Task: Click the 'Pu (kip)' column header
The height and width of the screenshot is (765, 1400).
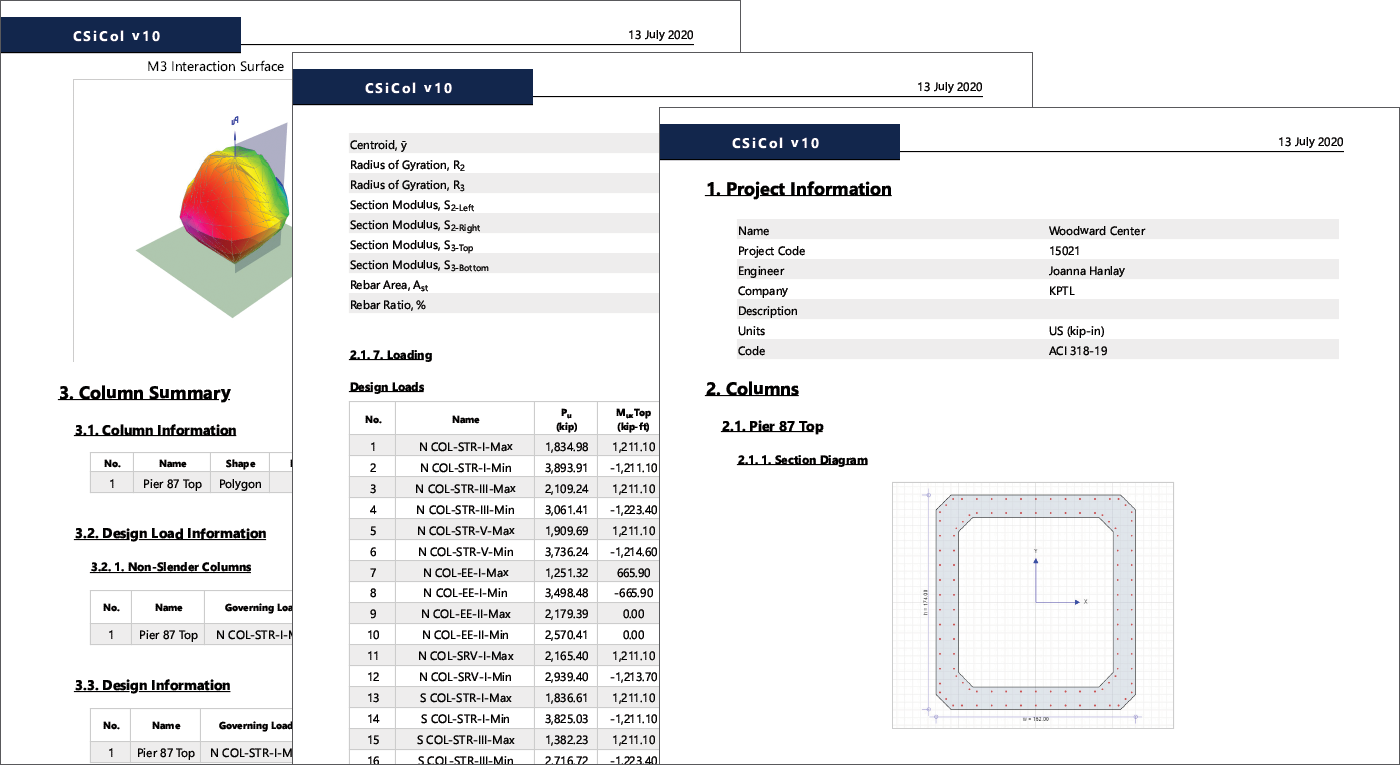Action: [566, 419]
